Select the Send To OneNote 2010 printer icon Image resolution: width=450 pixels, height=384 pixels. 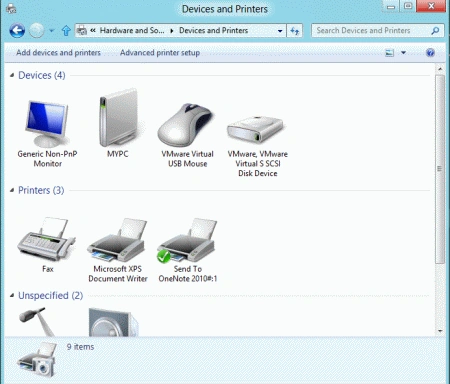(187, 240)
